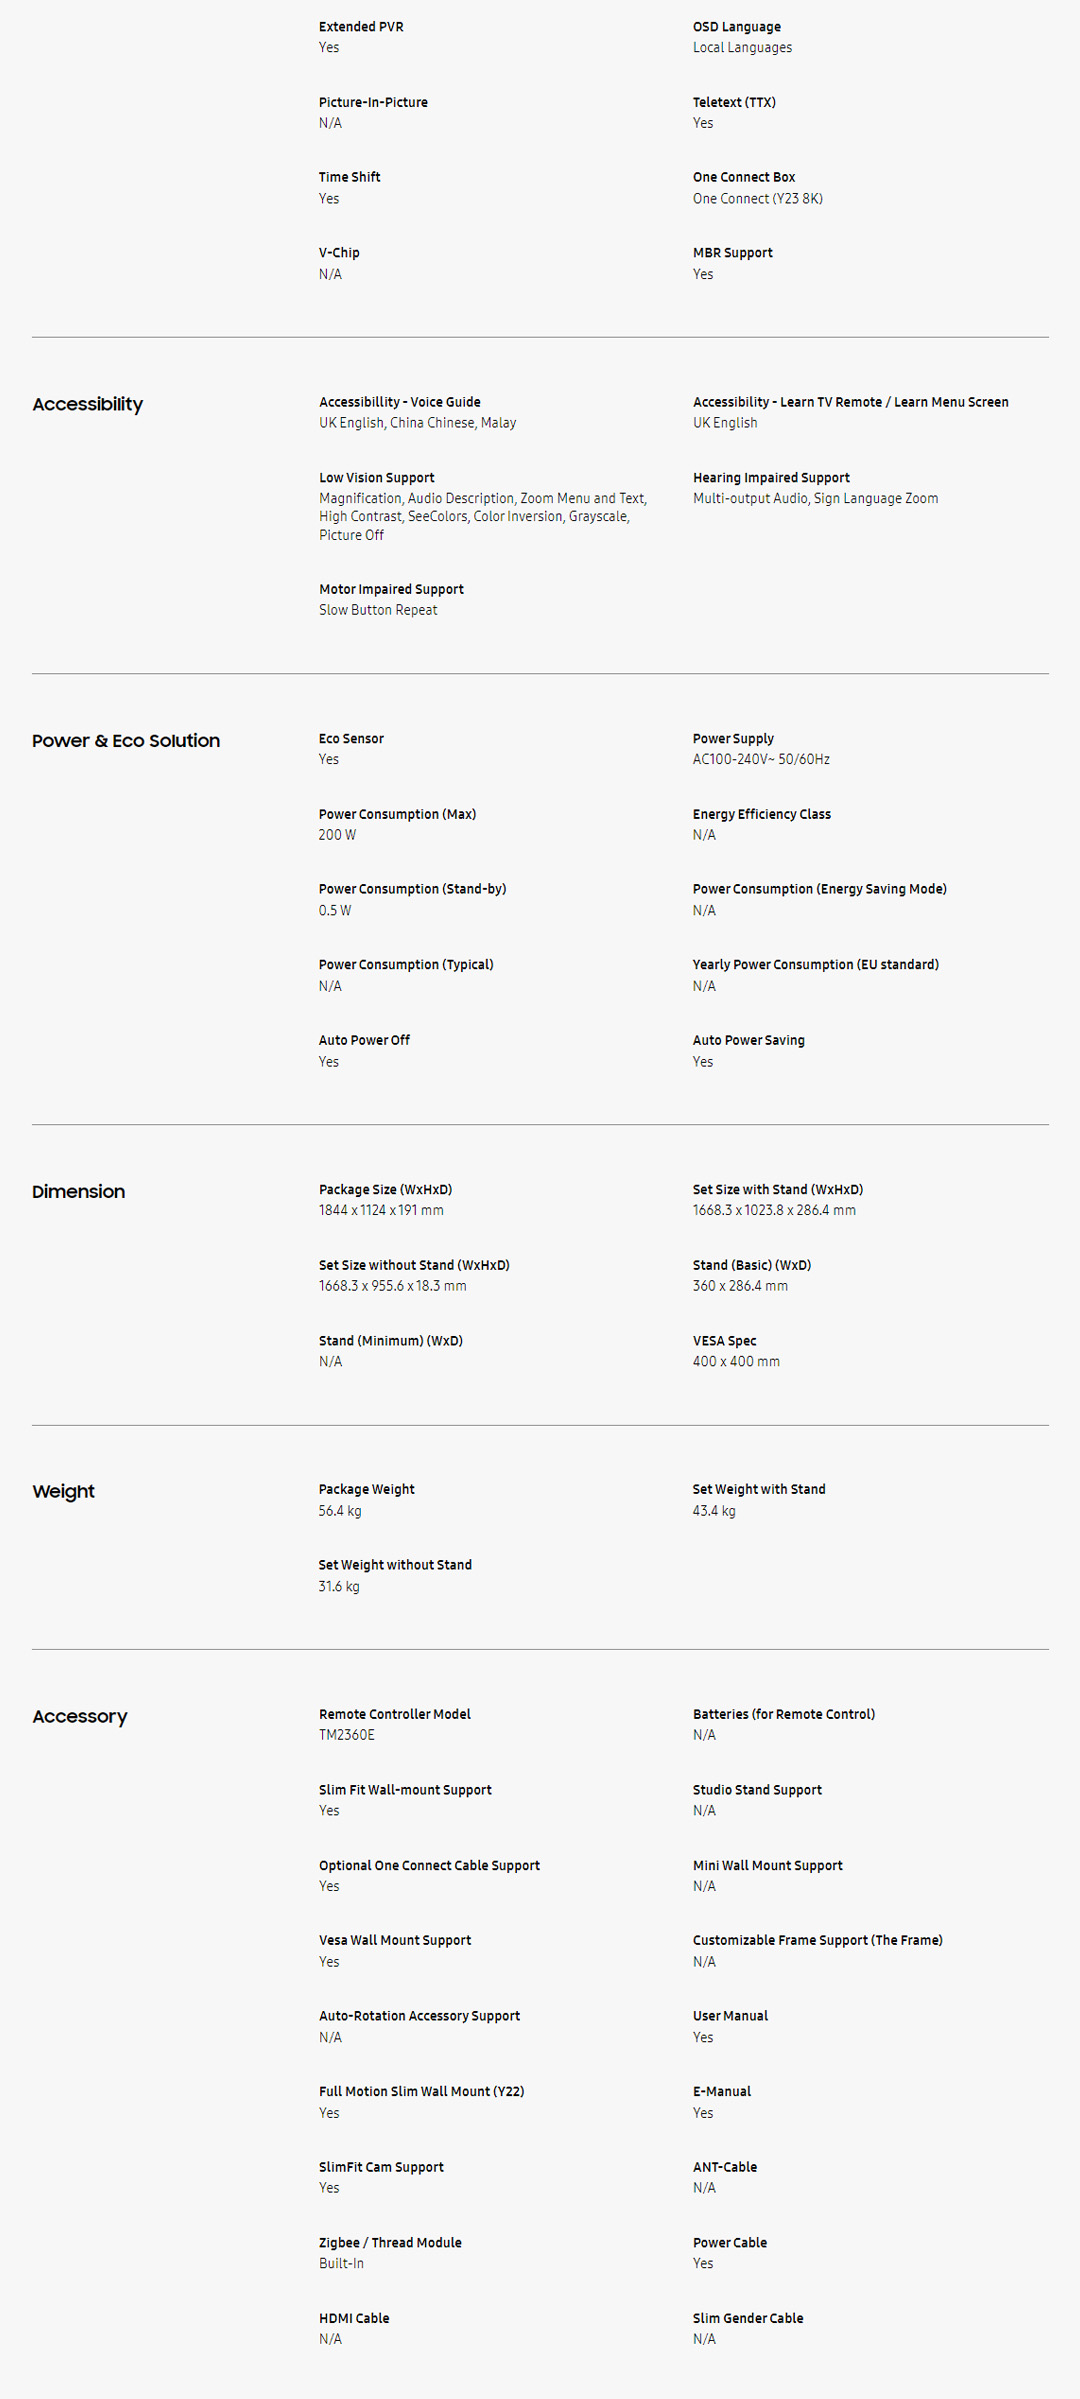Image resolution: width=1080 pixels, height=2399 pixels.
Task: Click the Weight section heading
Action: (63, 1492)
